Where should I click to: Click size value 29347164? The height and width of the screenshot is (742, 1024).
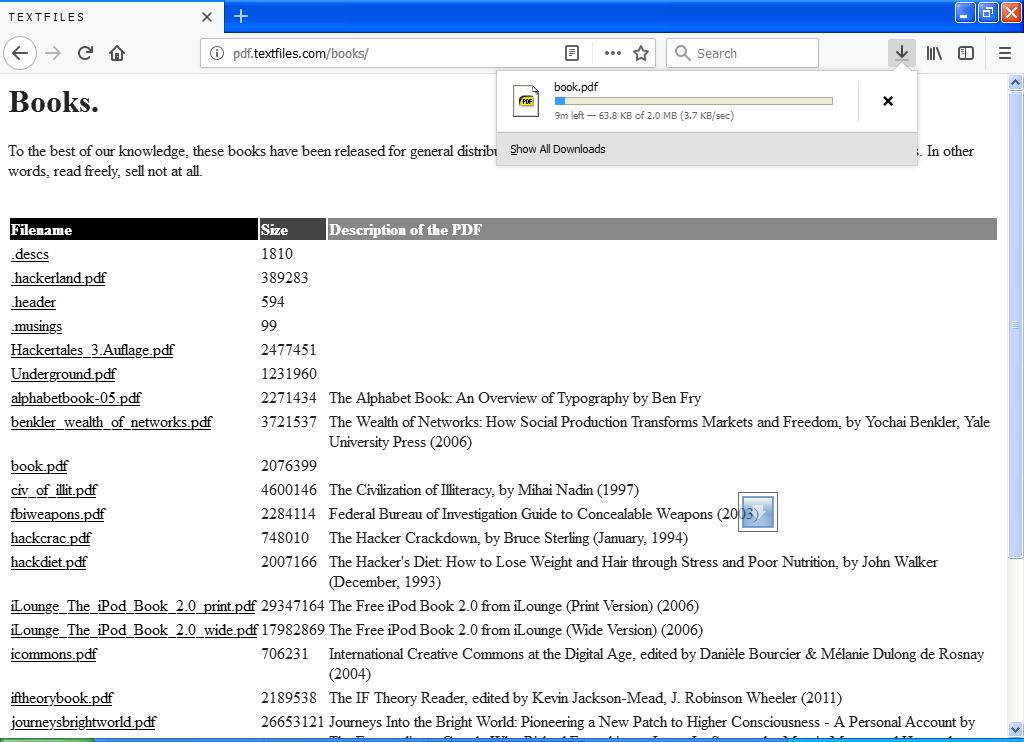click(293, 606)
